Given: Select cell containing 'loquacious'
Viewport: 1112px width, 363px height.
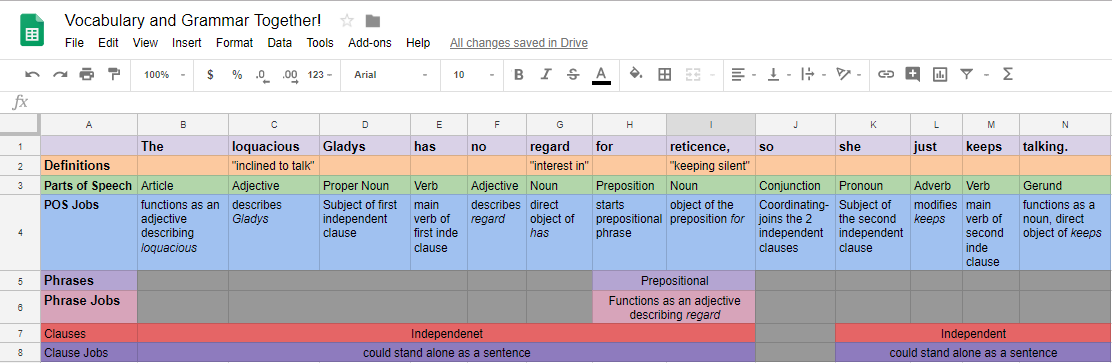Looking at the screenshot, I should (274, 146).
